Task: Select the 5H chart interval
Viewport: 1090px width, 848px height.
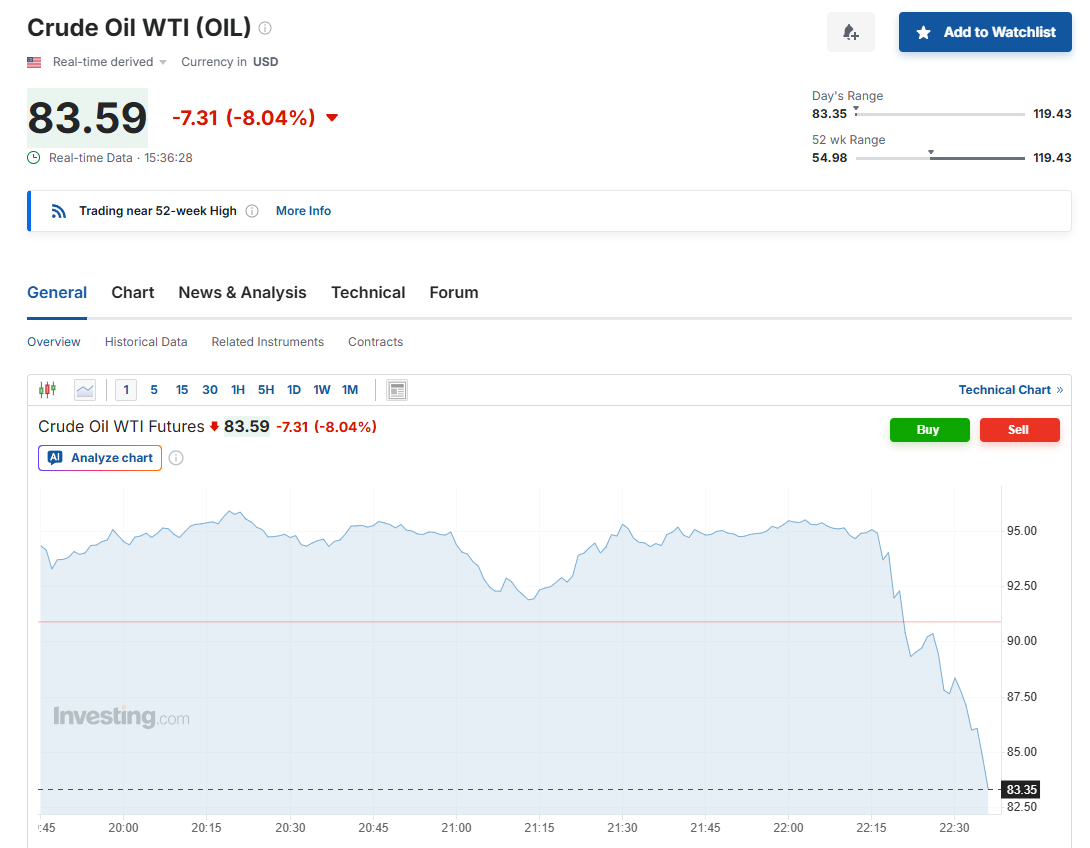Action: 266,390
